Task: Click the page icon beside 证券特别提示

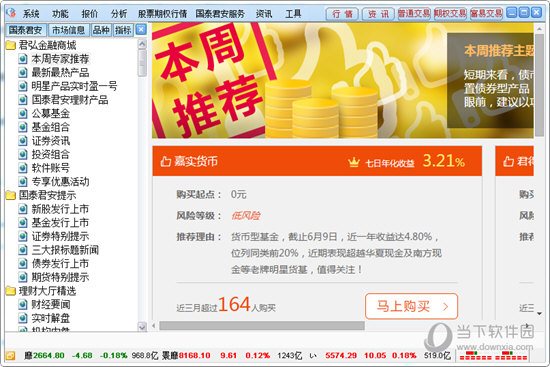Action: [23, 236]
